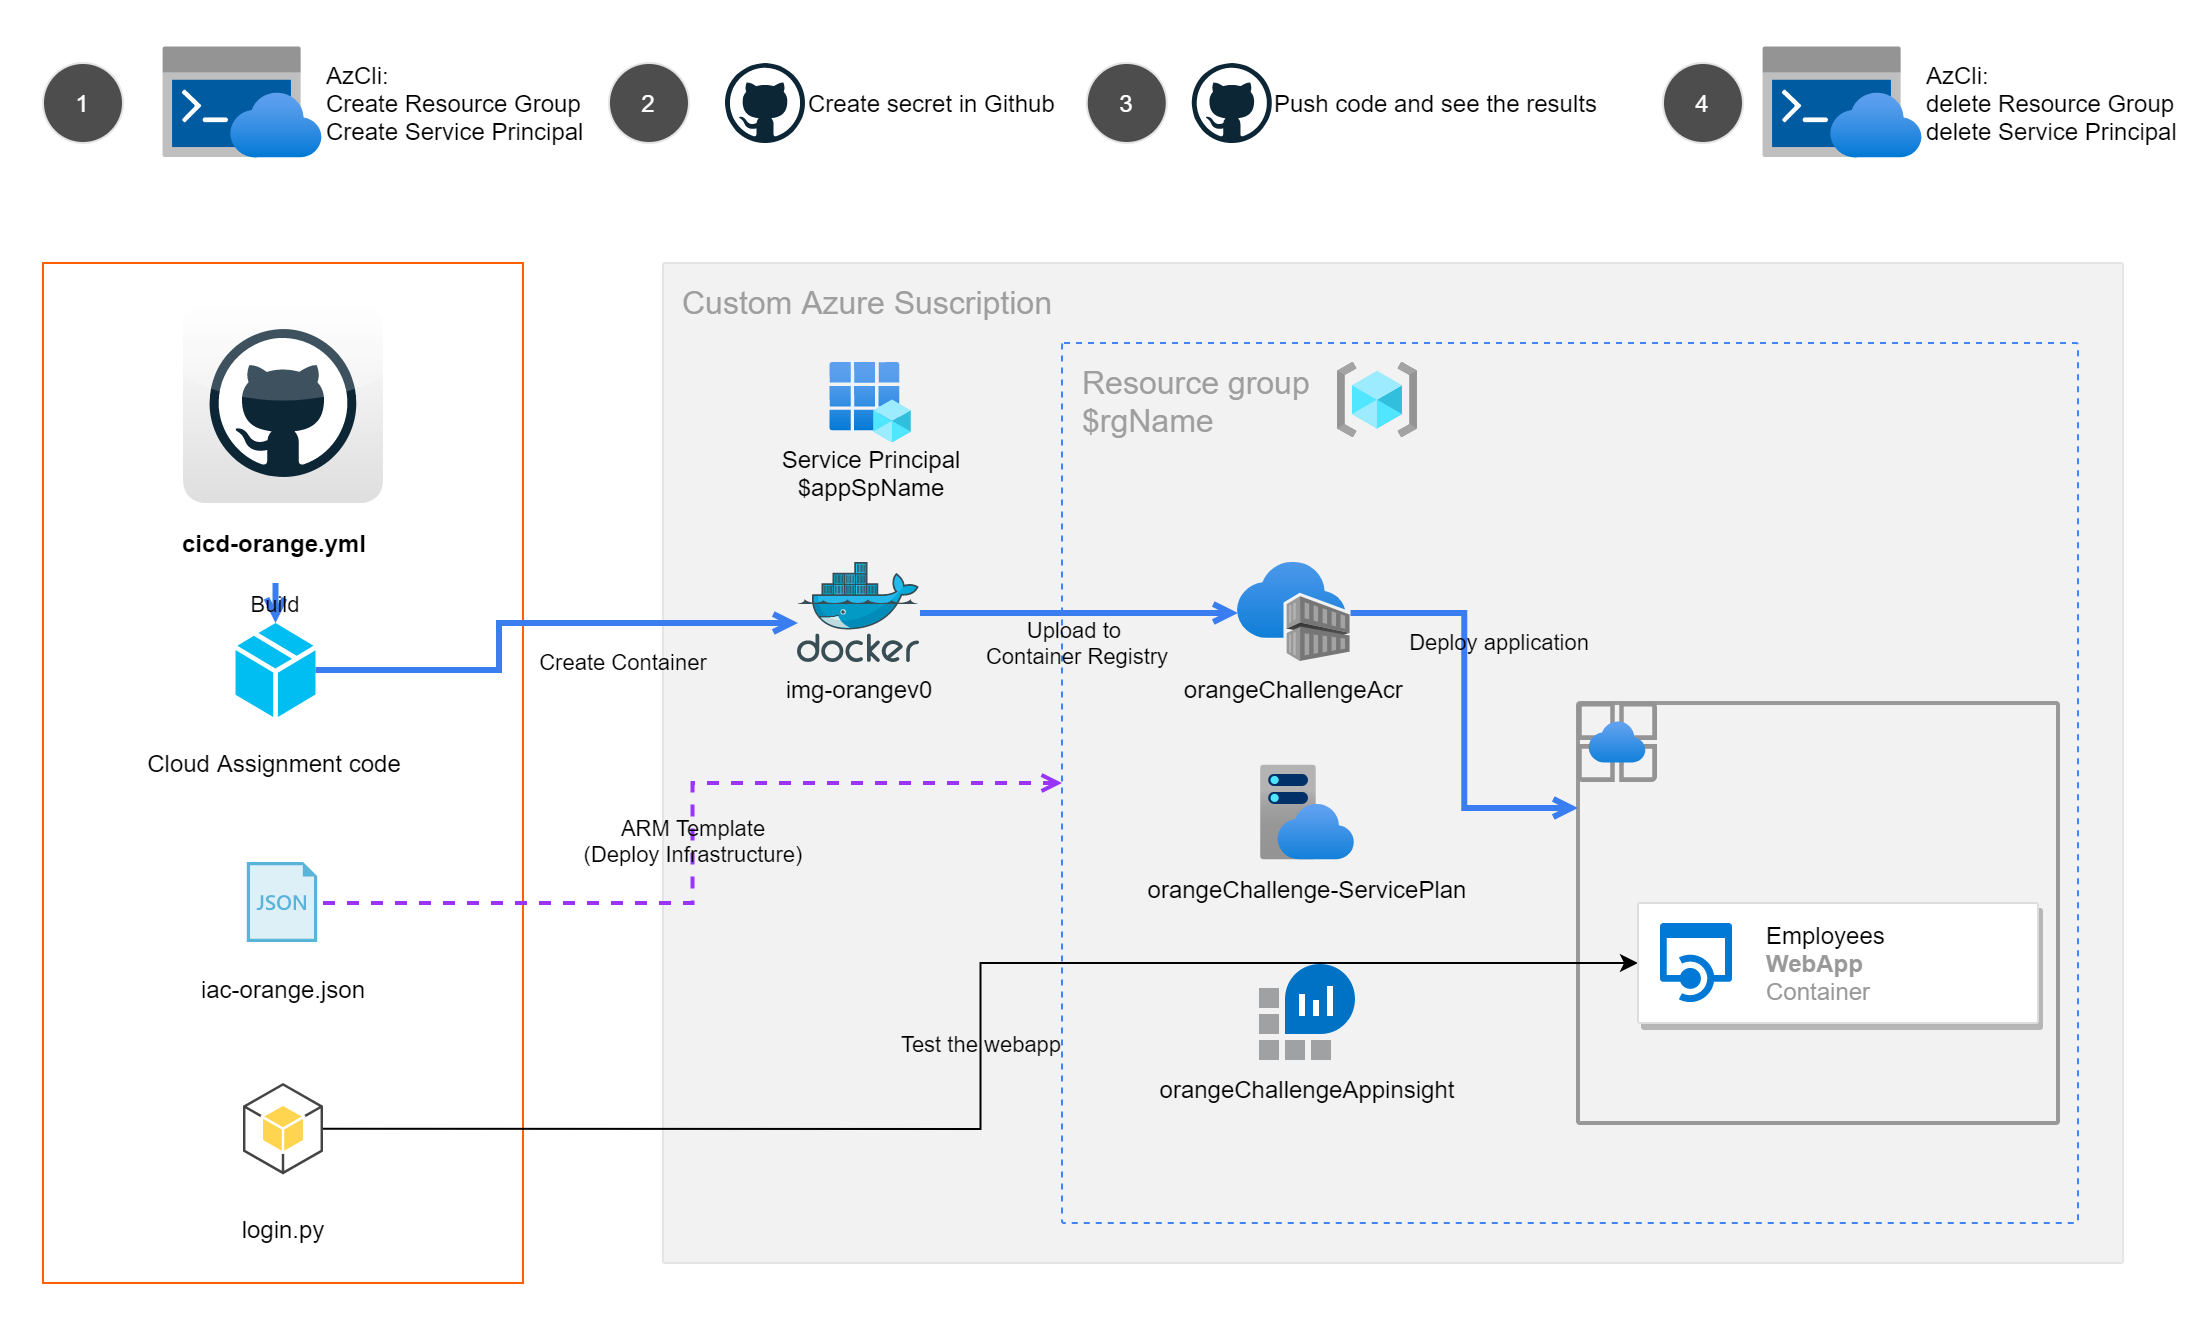Click the orangeChallengeAcr container registry icon

tap(1293, 611)
